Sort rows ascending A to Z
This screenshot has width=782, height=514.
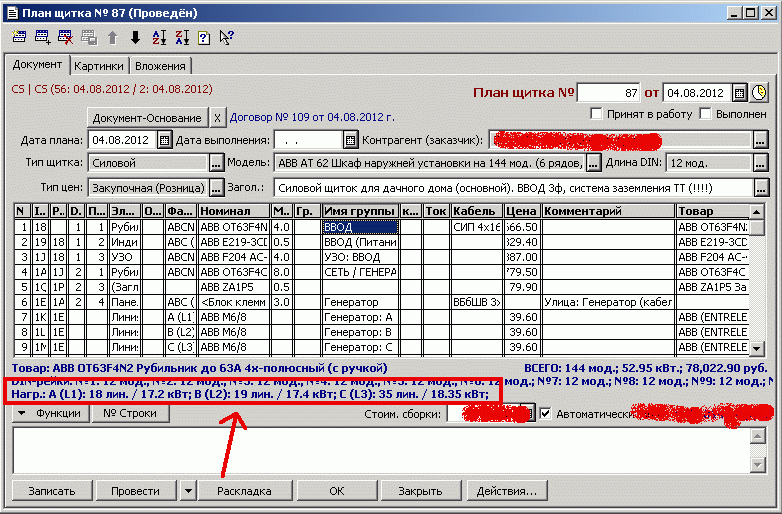[x=158, y=38]
